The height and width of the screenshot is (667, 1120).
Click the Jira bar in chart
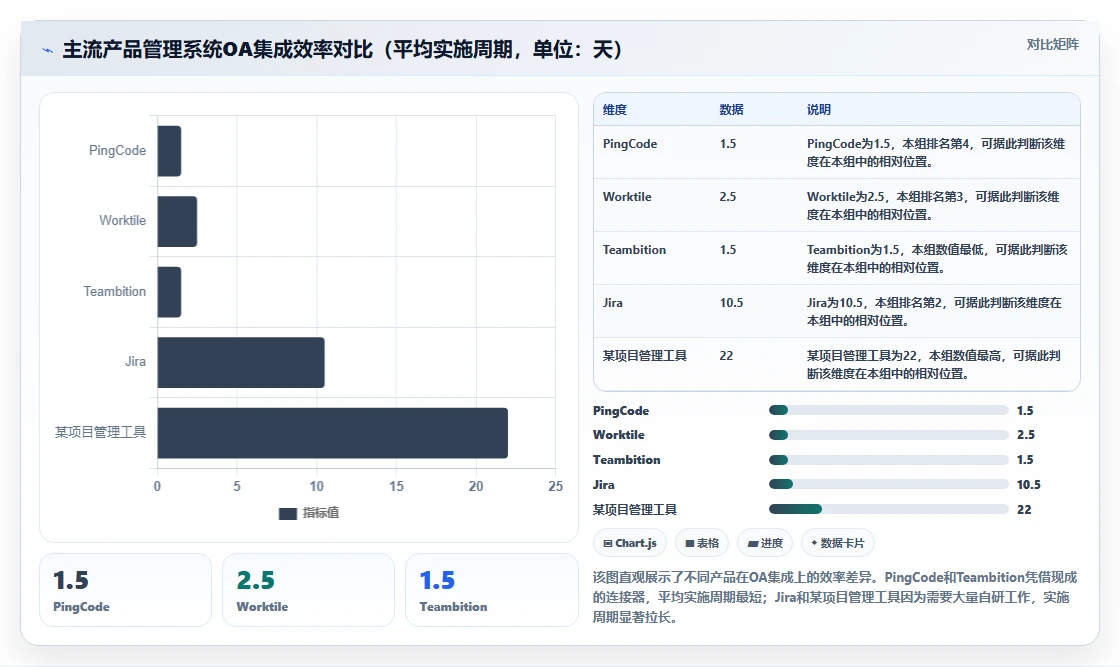click(241, 362)
